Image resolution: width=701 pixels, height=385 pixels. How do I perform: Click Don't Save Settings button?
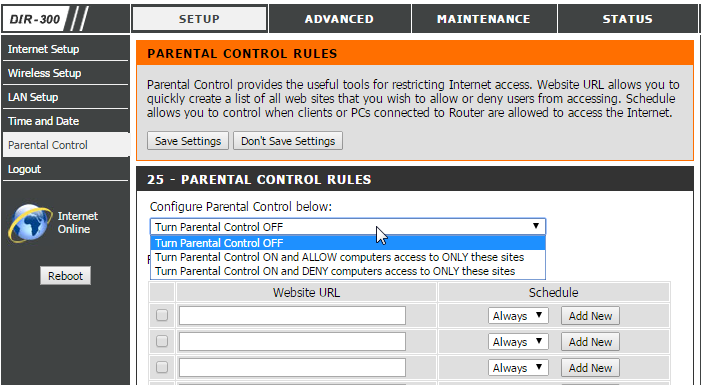[288, 141]
